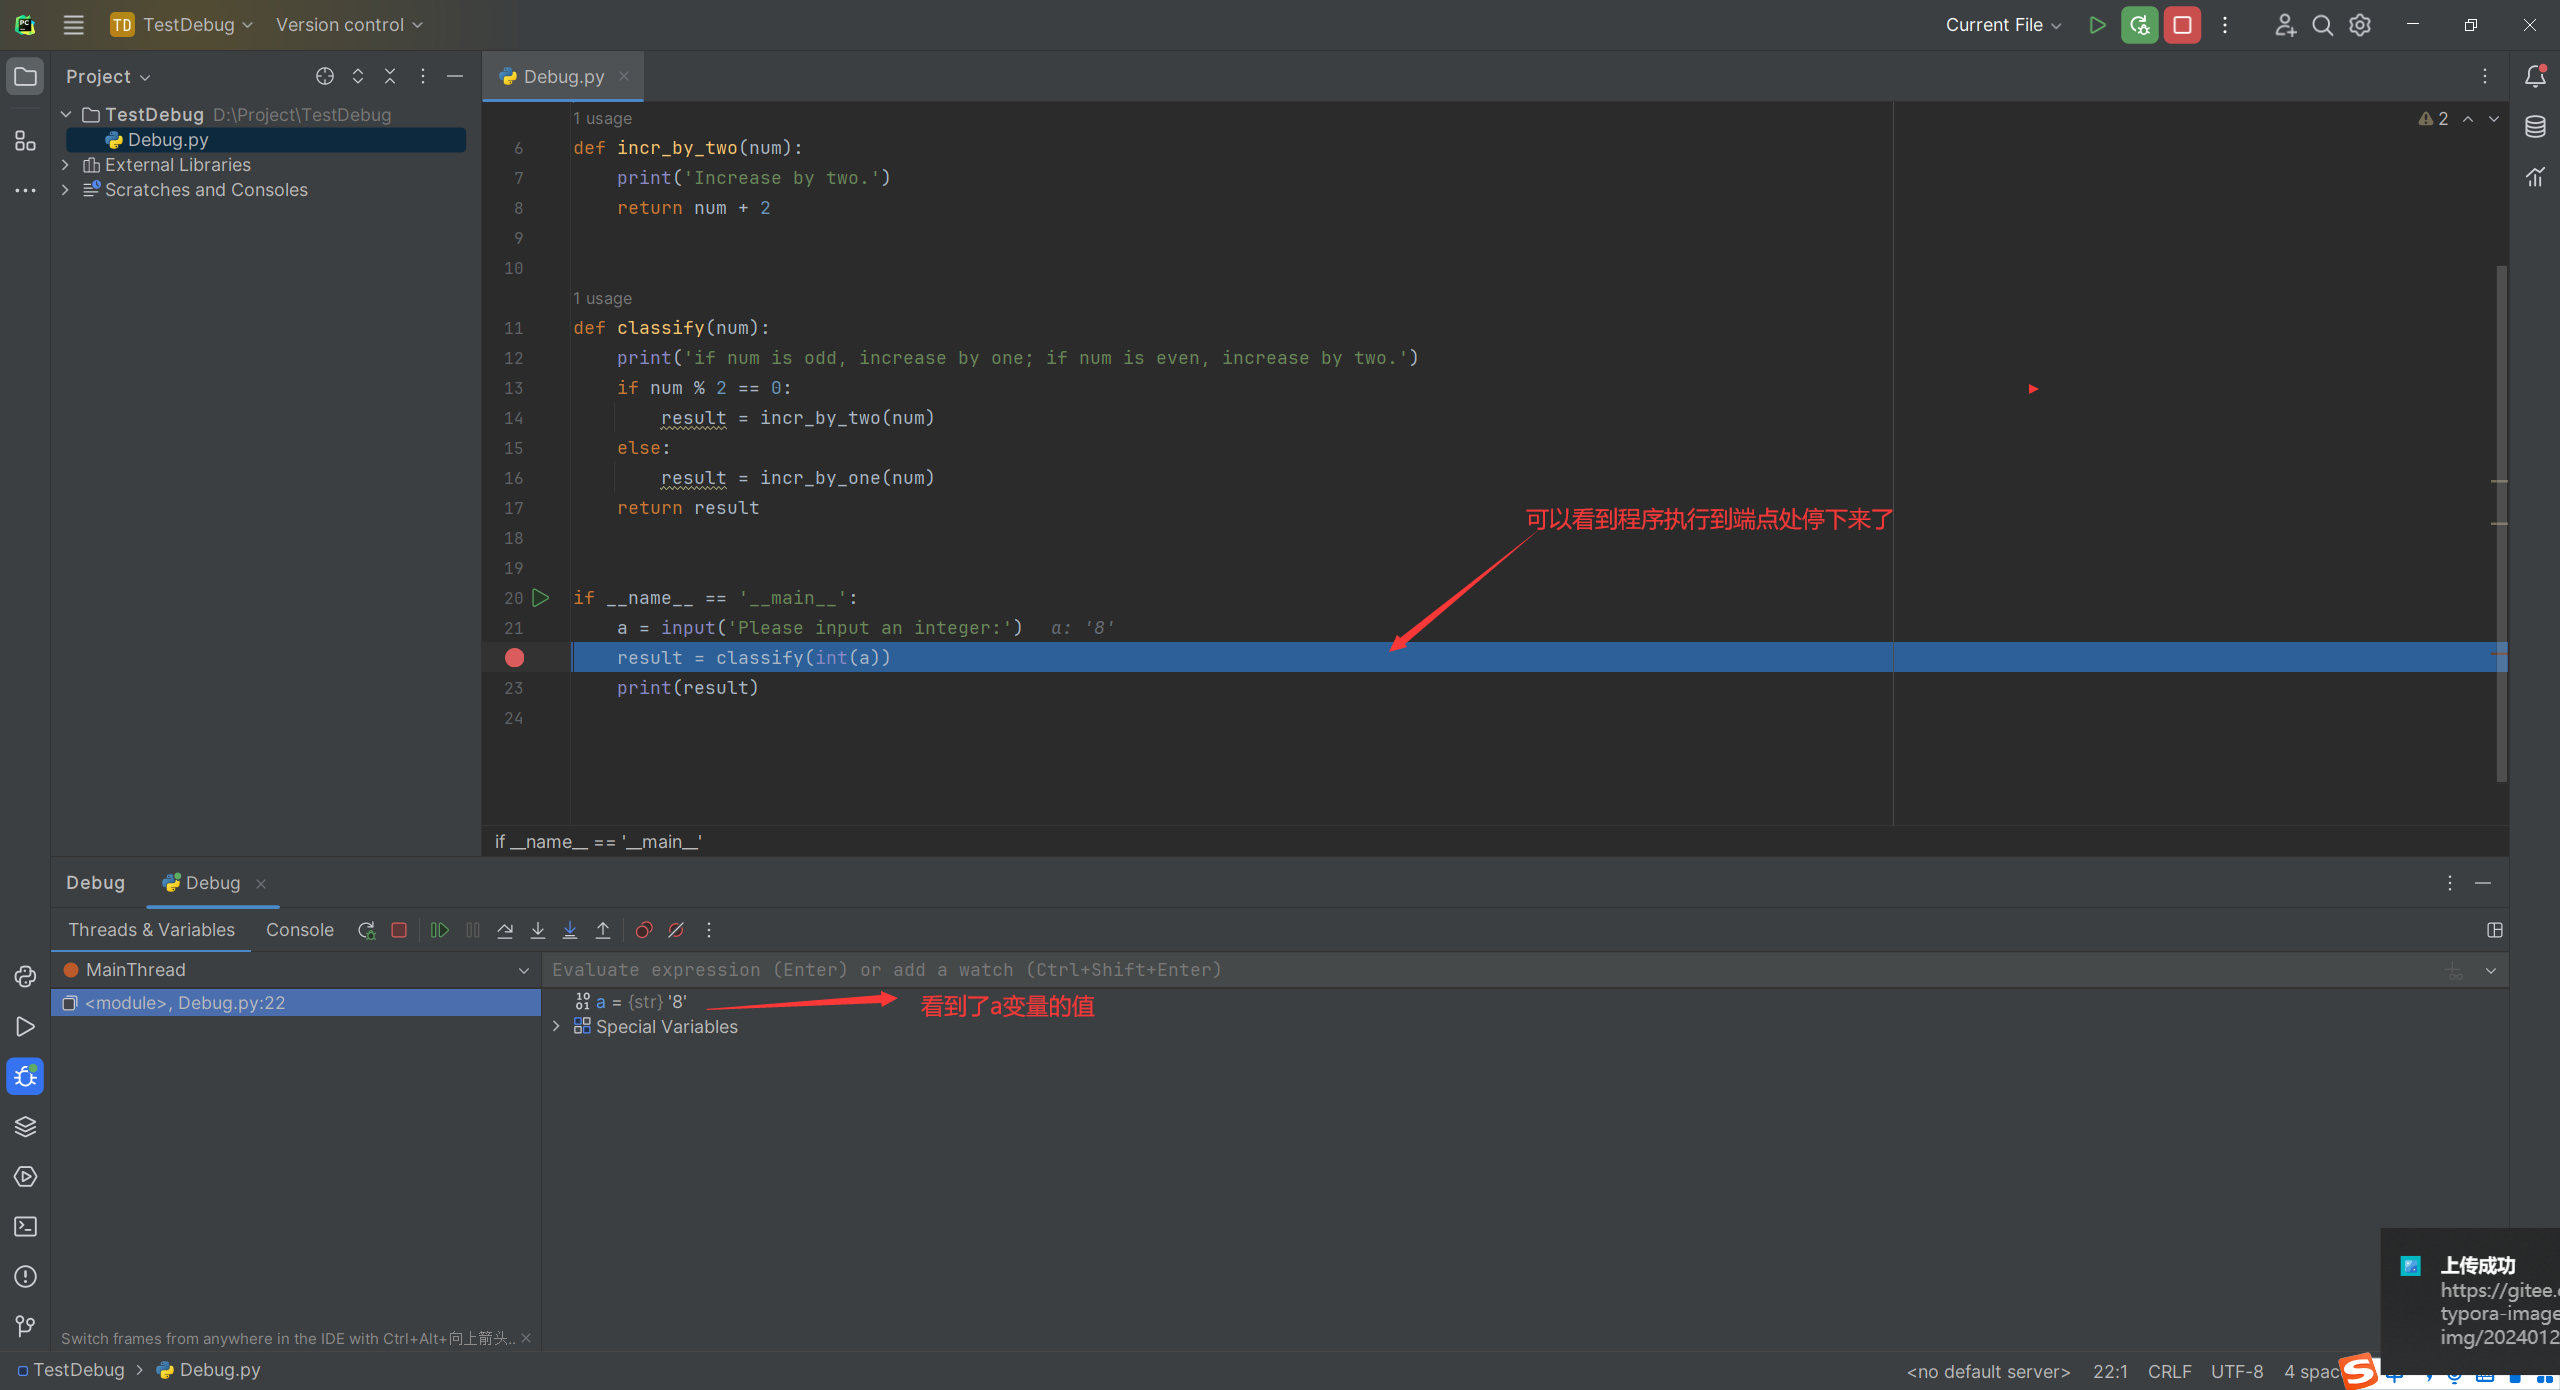Toggle the run arrow on line 20
2560x1390 pixels.
click(542, 597)
